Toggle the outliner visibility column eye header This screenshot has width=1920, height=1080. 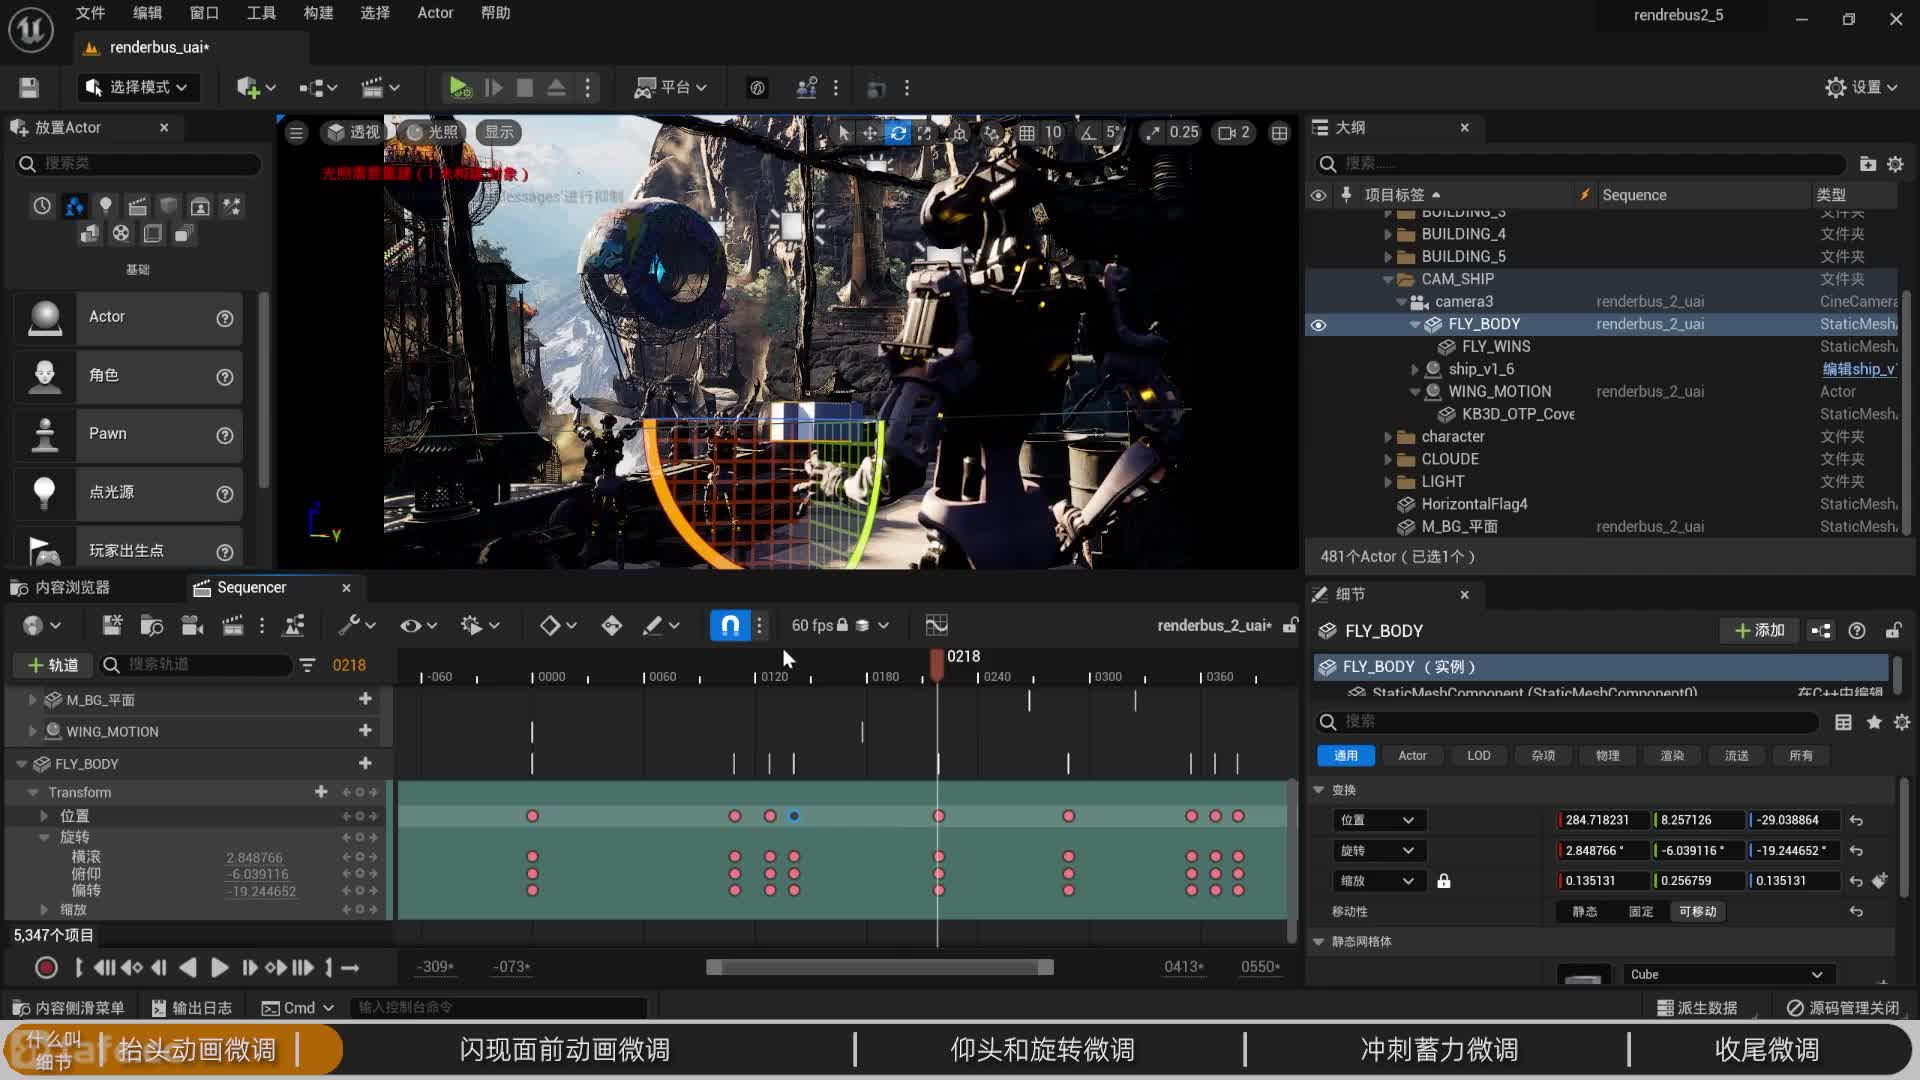pyautogui.click(x=1318, y=195)
